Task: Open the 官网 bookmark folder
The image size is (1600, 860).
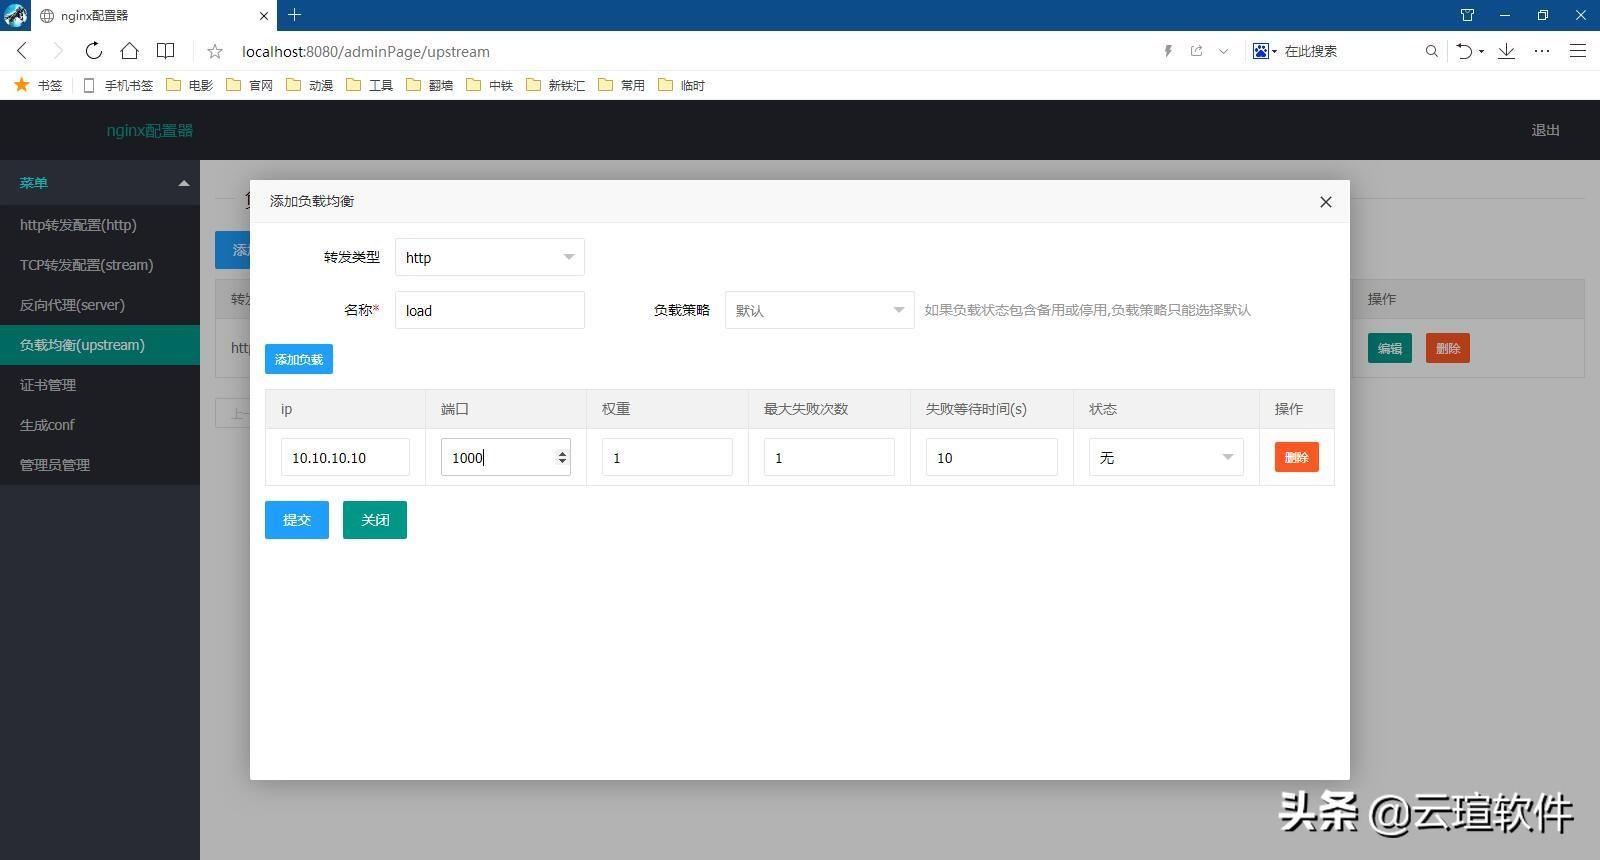Action: [x=250, y=85]
